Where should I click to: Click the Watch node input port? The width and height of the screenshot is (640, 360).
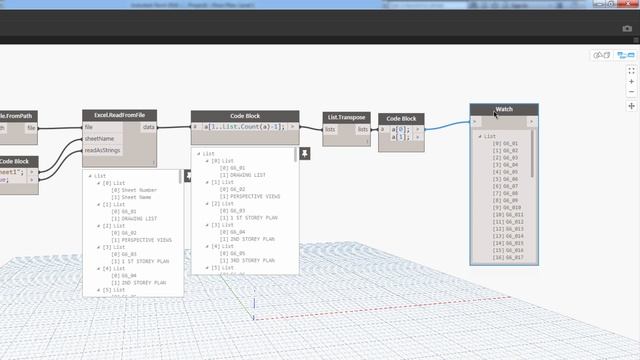[475, 122]
